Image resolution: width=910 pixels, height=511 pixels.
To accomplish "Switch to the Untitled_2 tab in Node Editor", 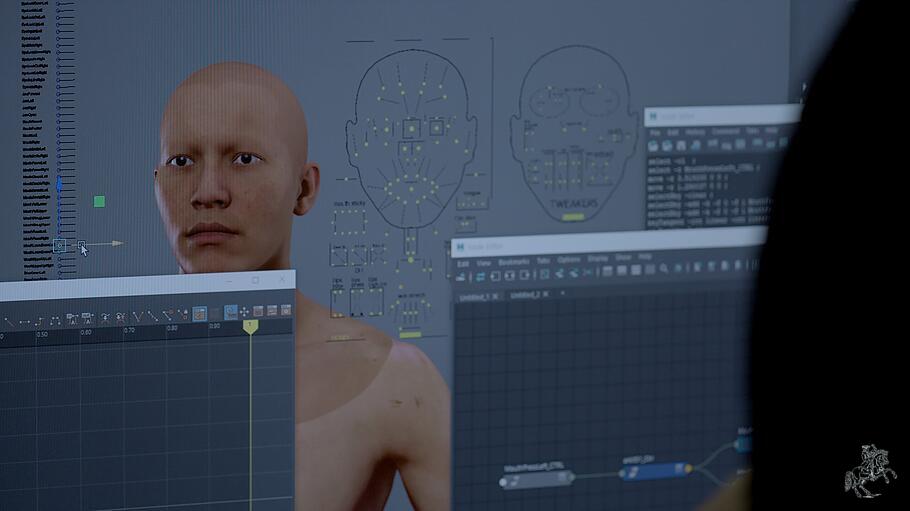I will pyautogui.click(x=528, y=296).
